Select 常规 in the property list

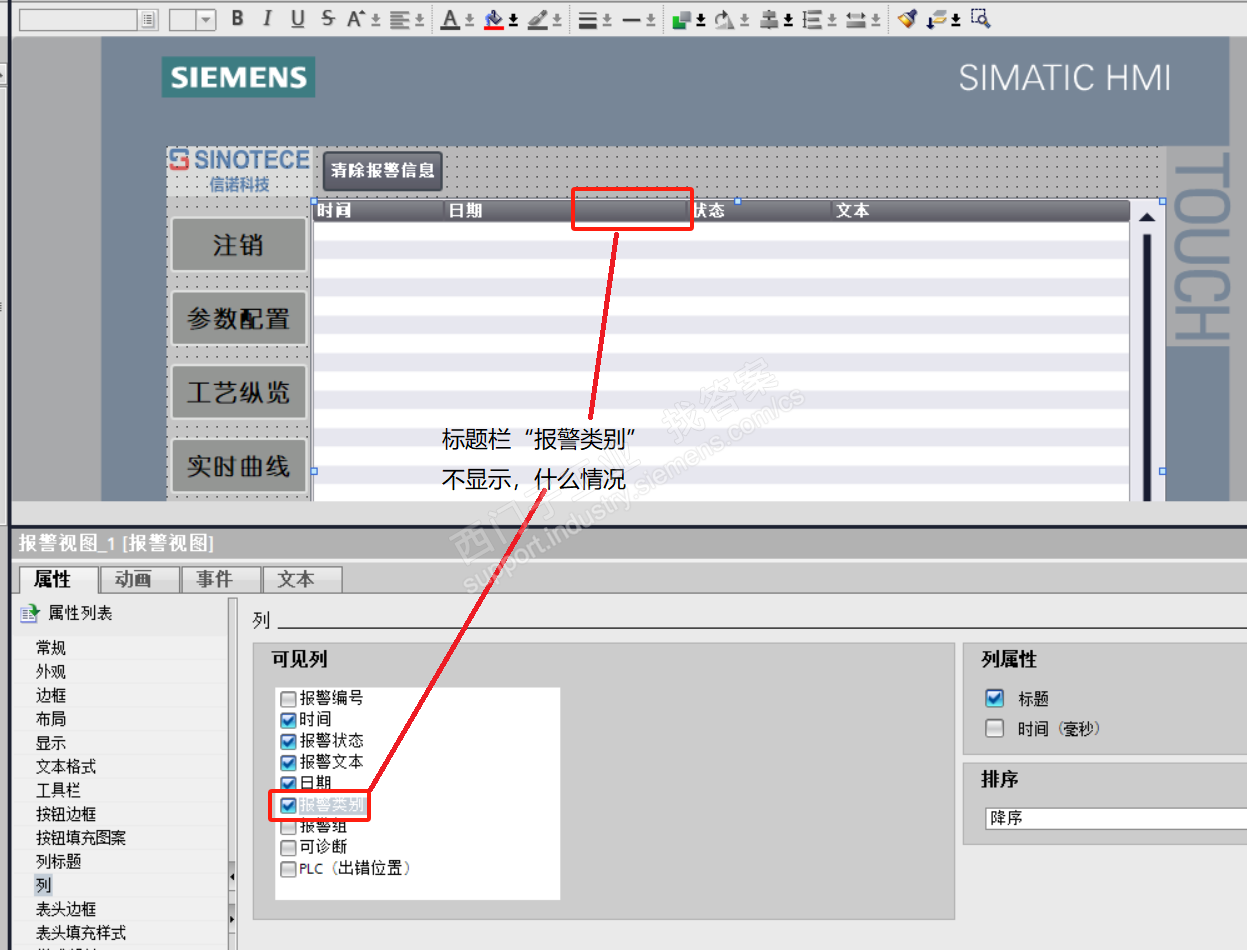(51, 648)
